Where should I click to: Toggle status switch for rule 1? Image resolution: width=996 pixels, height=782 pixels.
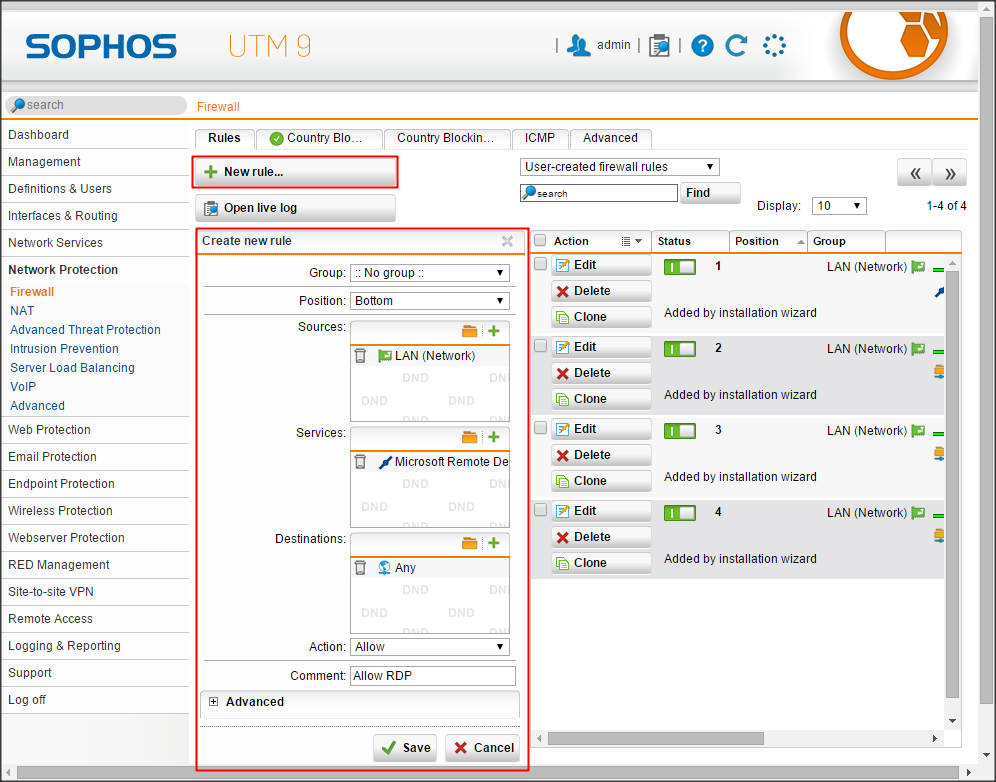(x=680, y=267)
